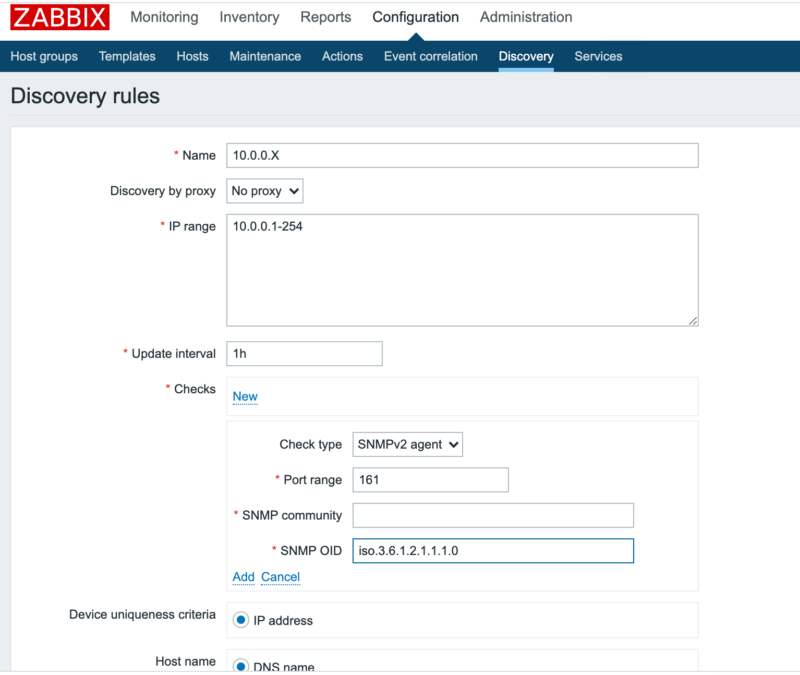Open the Inventory menu

[249, 17]
